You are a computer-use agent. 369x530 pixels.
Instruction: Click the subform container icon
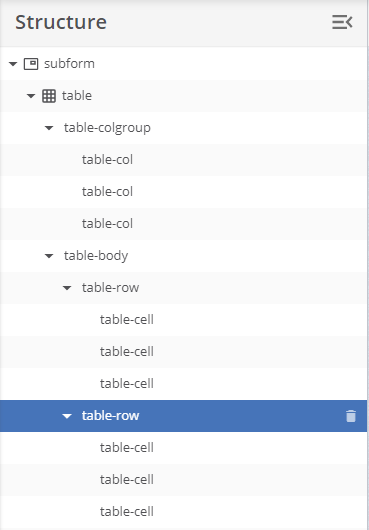[31, 64]
